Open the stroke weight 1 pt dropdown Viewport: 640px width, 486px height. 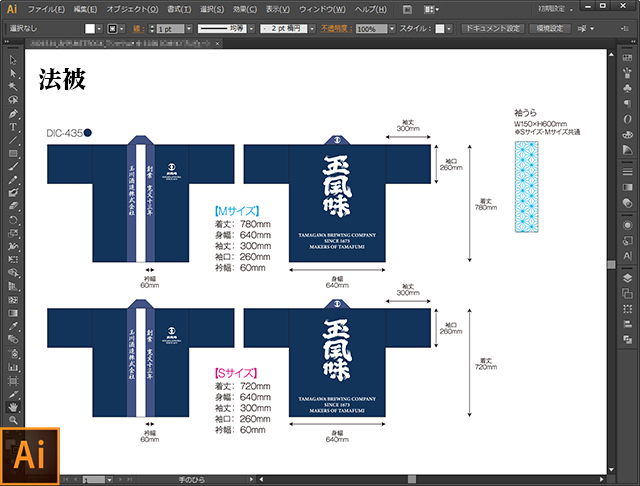pos(189,29)
